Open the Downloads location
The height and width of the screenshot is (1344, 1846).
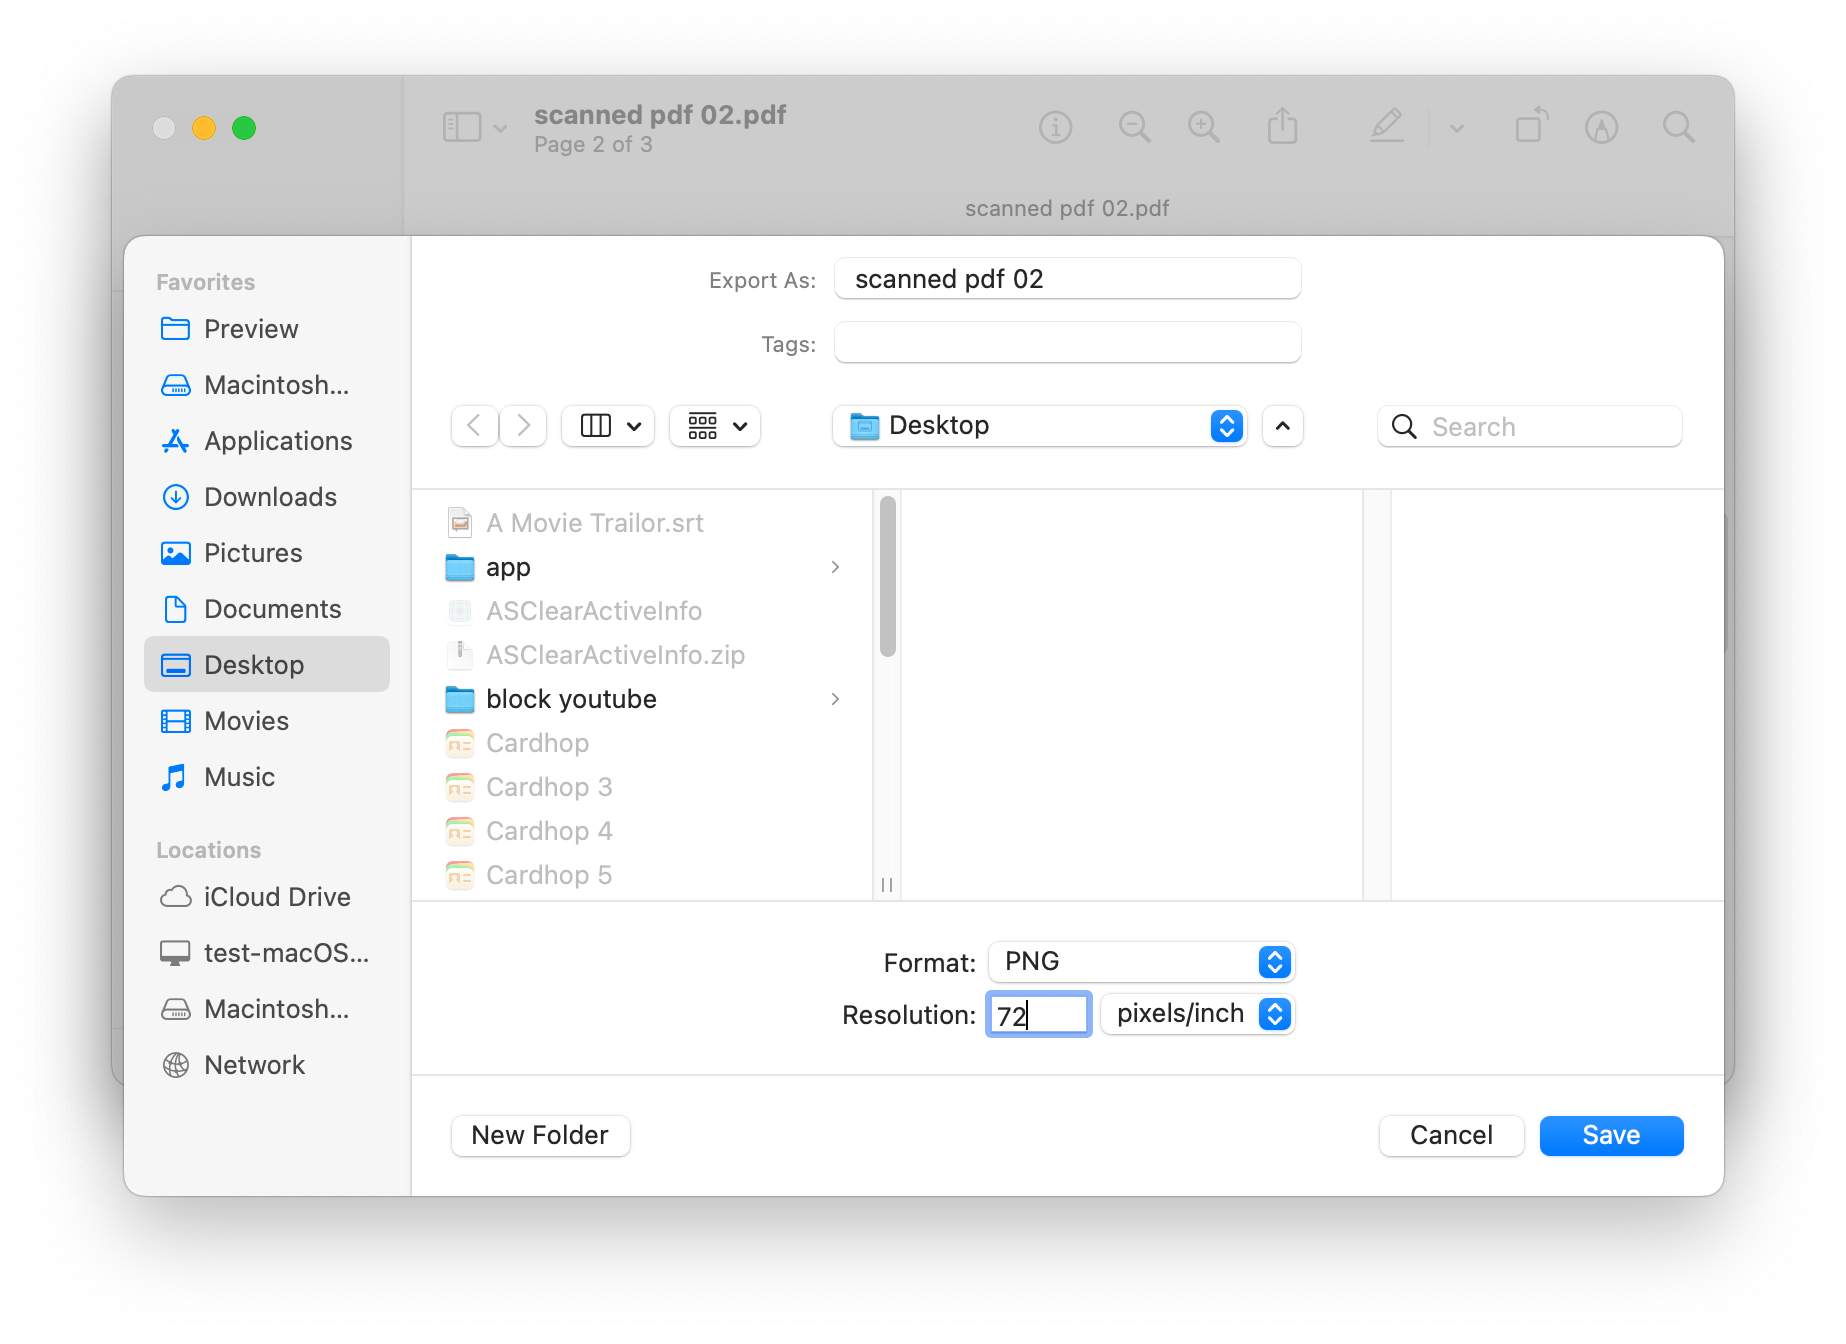[269, 497]
